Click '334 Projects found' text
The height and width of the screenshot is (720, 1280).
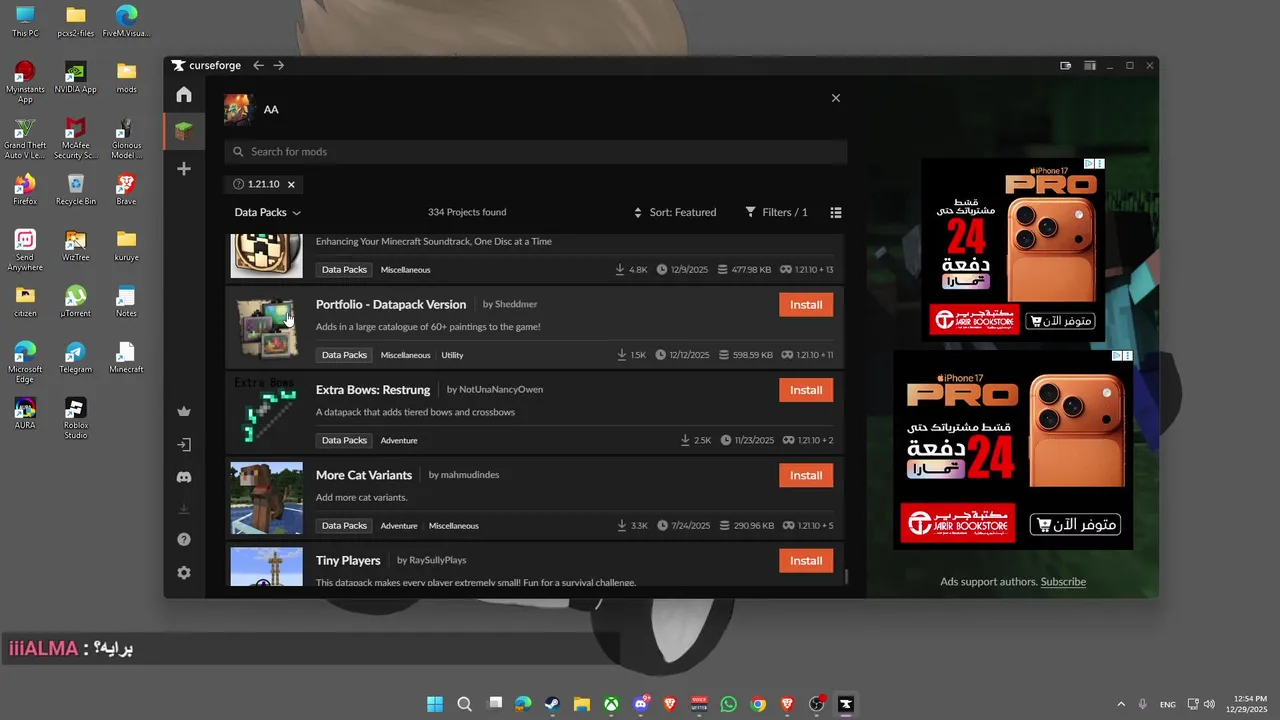467,212
